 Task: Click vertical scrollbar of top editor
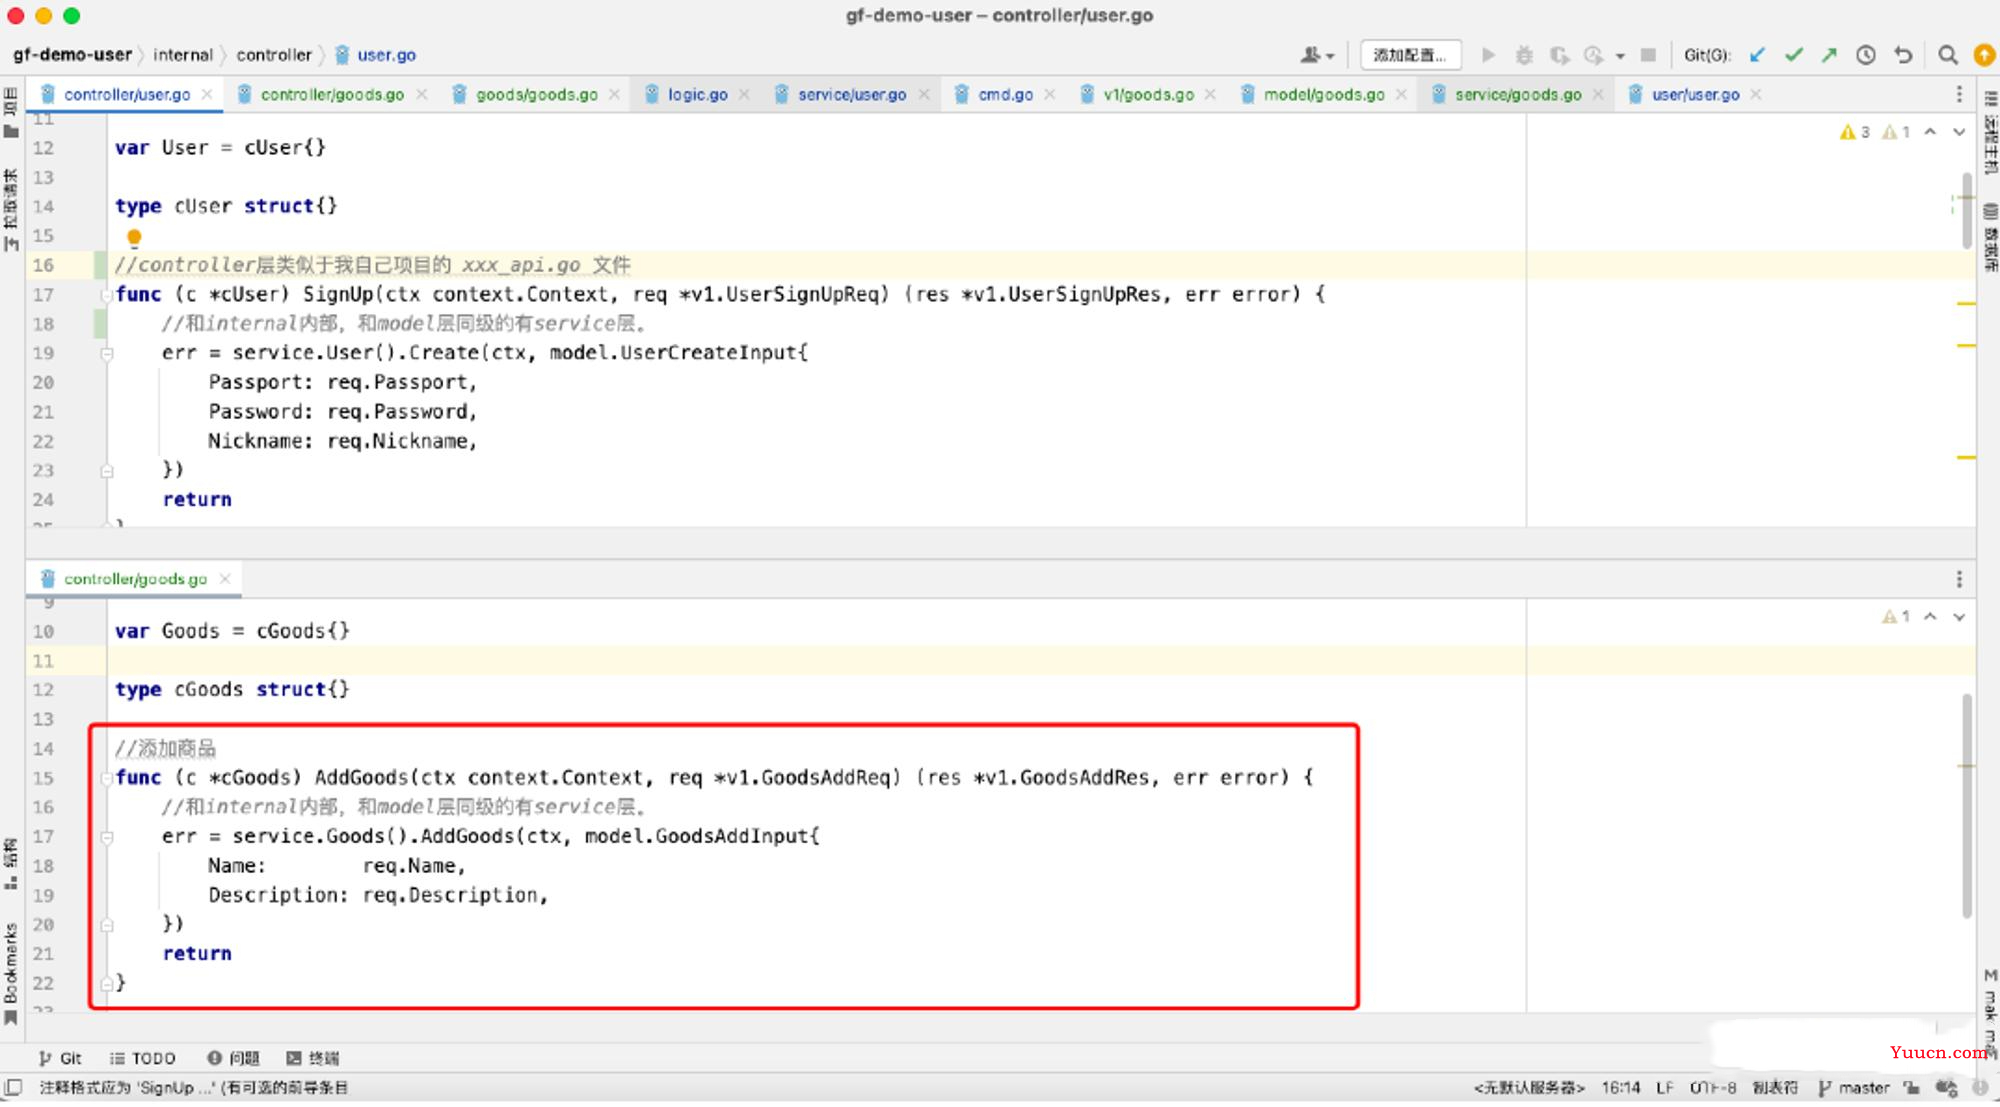point(1966,211)
